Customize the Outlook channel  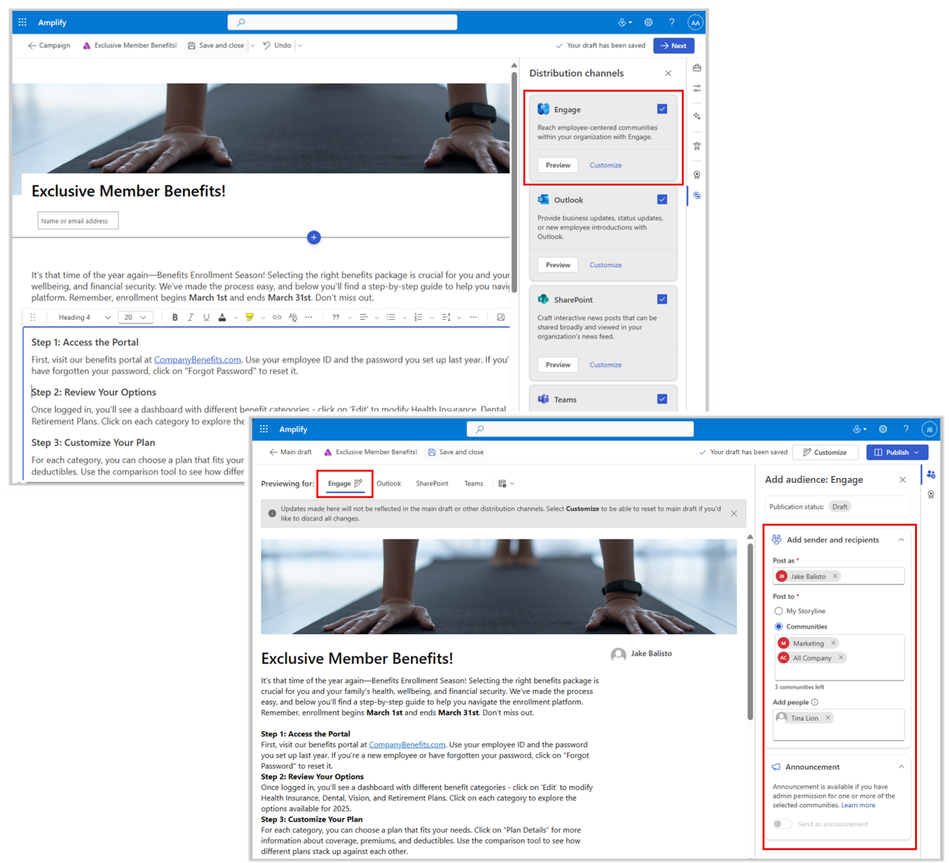(605, 264)
